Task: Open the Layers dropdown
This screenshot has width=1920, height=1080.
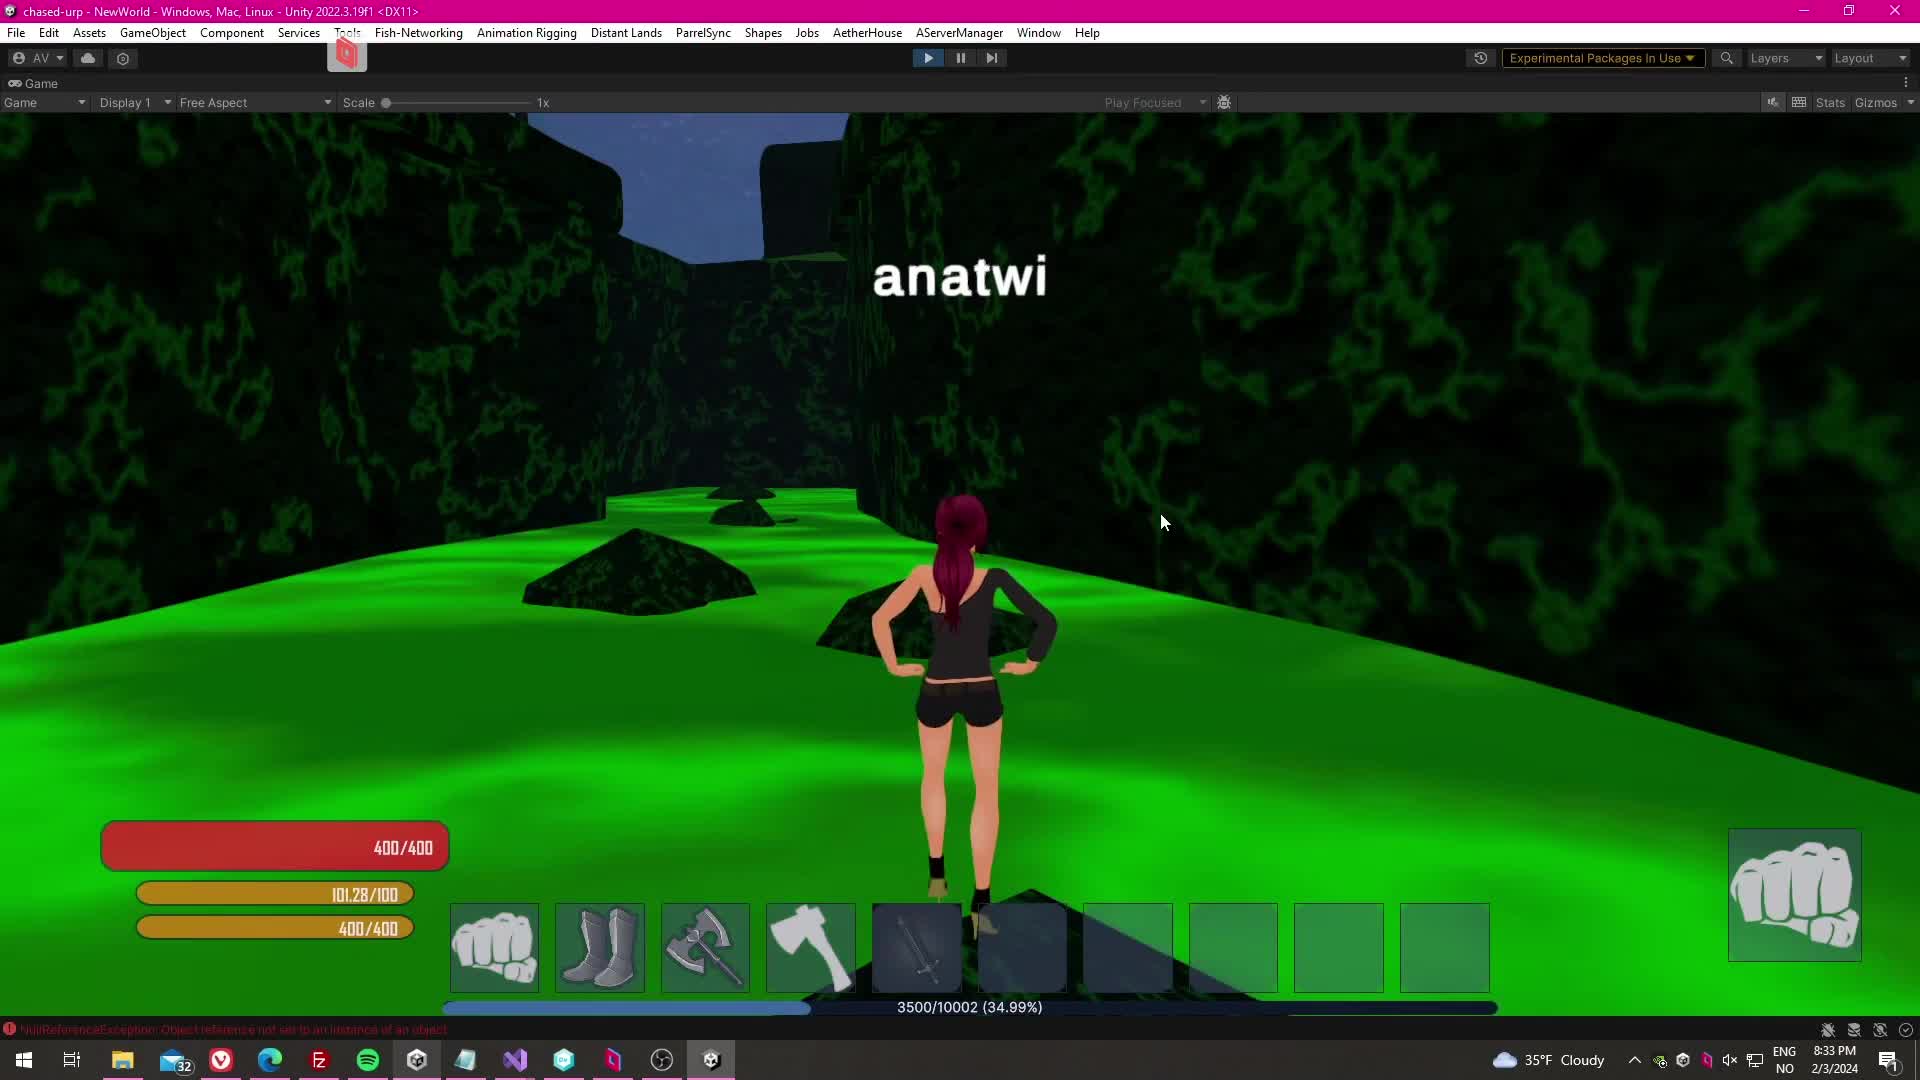Action: [1786, 58]
